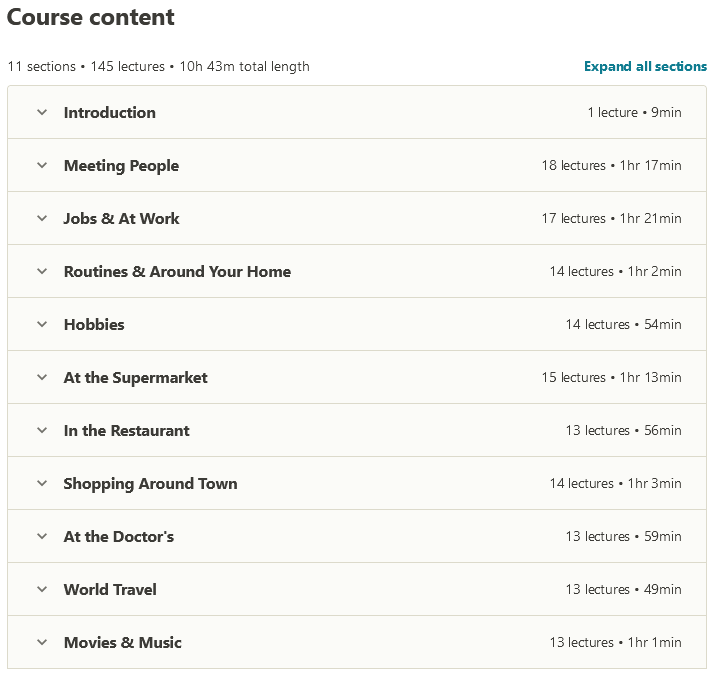
Task: Open the Meeting People section heading
Action: click(121, 166)
